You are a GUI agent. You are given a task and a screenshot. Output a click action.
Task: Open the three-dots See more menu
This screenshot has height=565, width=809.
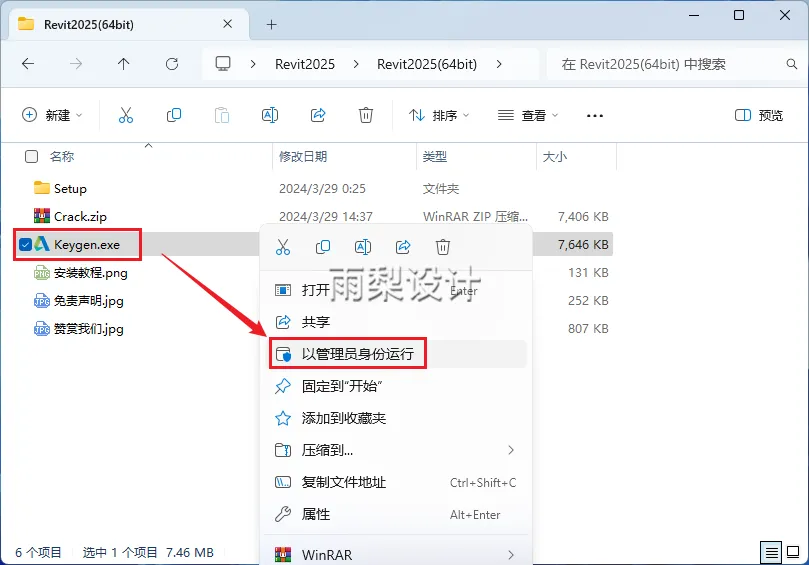[x=595, y=116]
